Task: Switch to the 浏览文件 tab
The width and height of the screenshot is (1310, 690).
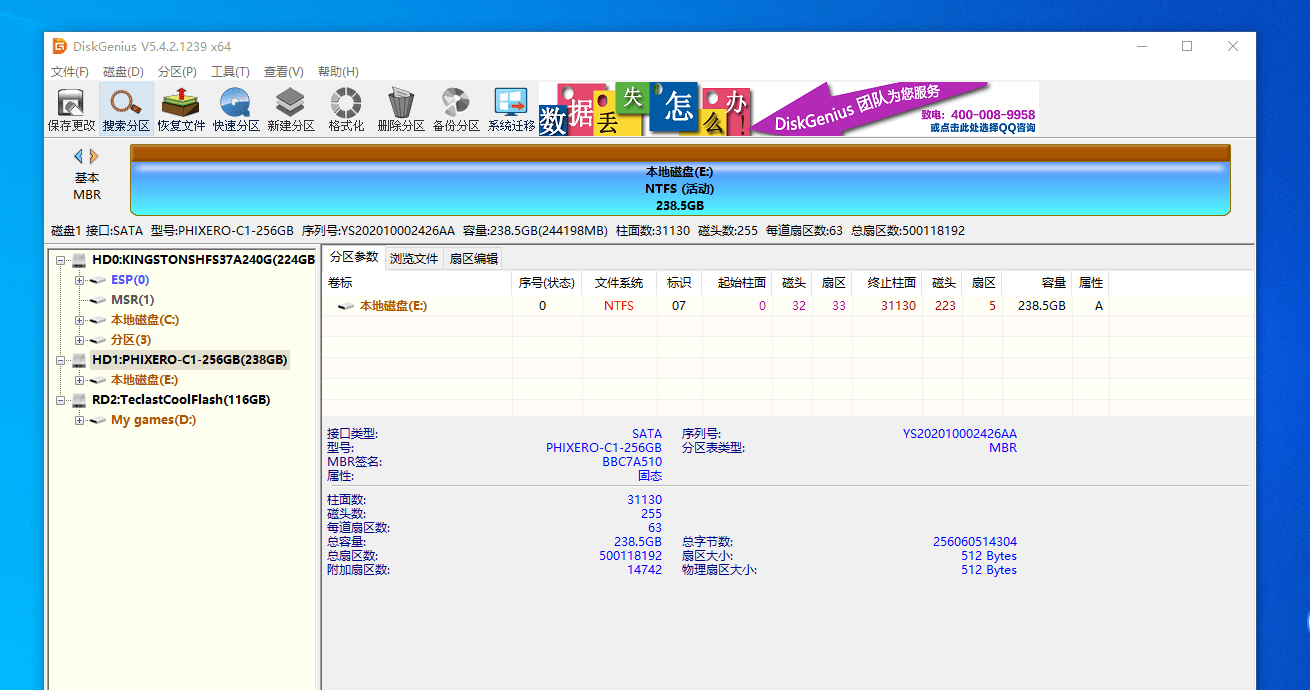Action: click(414, 258)
